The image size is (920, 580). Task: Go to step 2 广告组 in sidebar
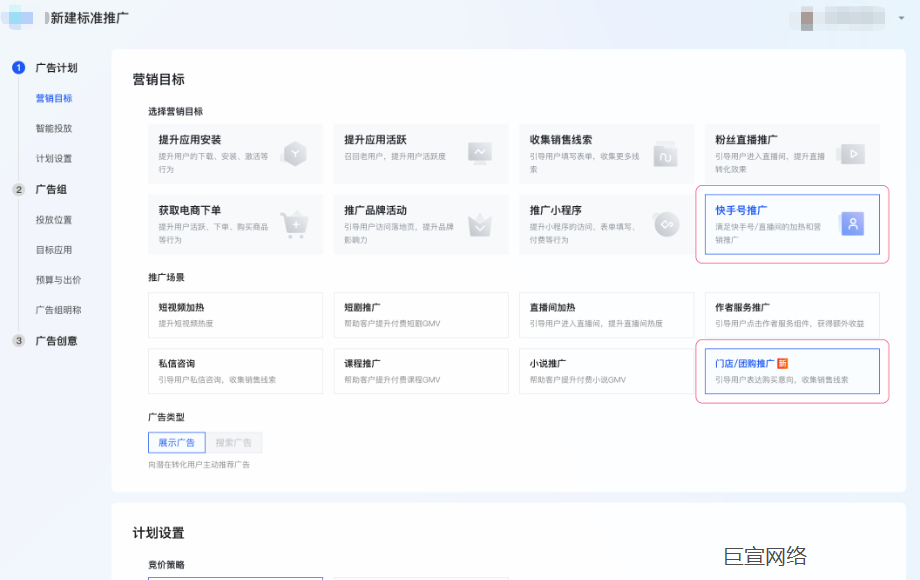pos(51,189)
